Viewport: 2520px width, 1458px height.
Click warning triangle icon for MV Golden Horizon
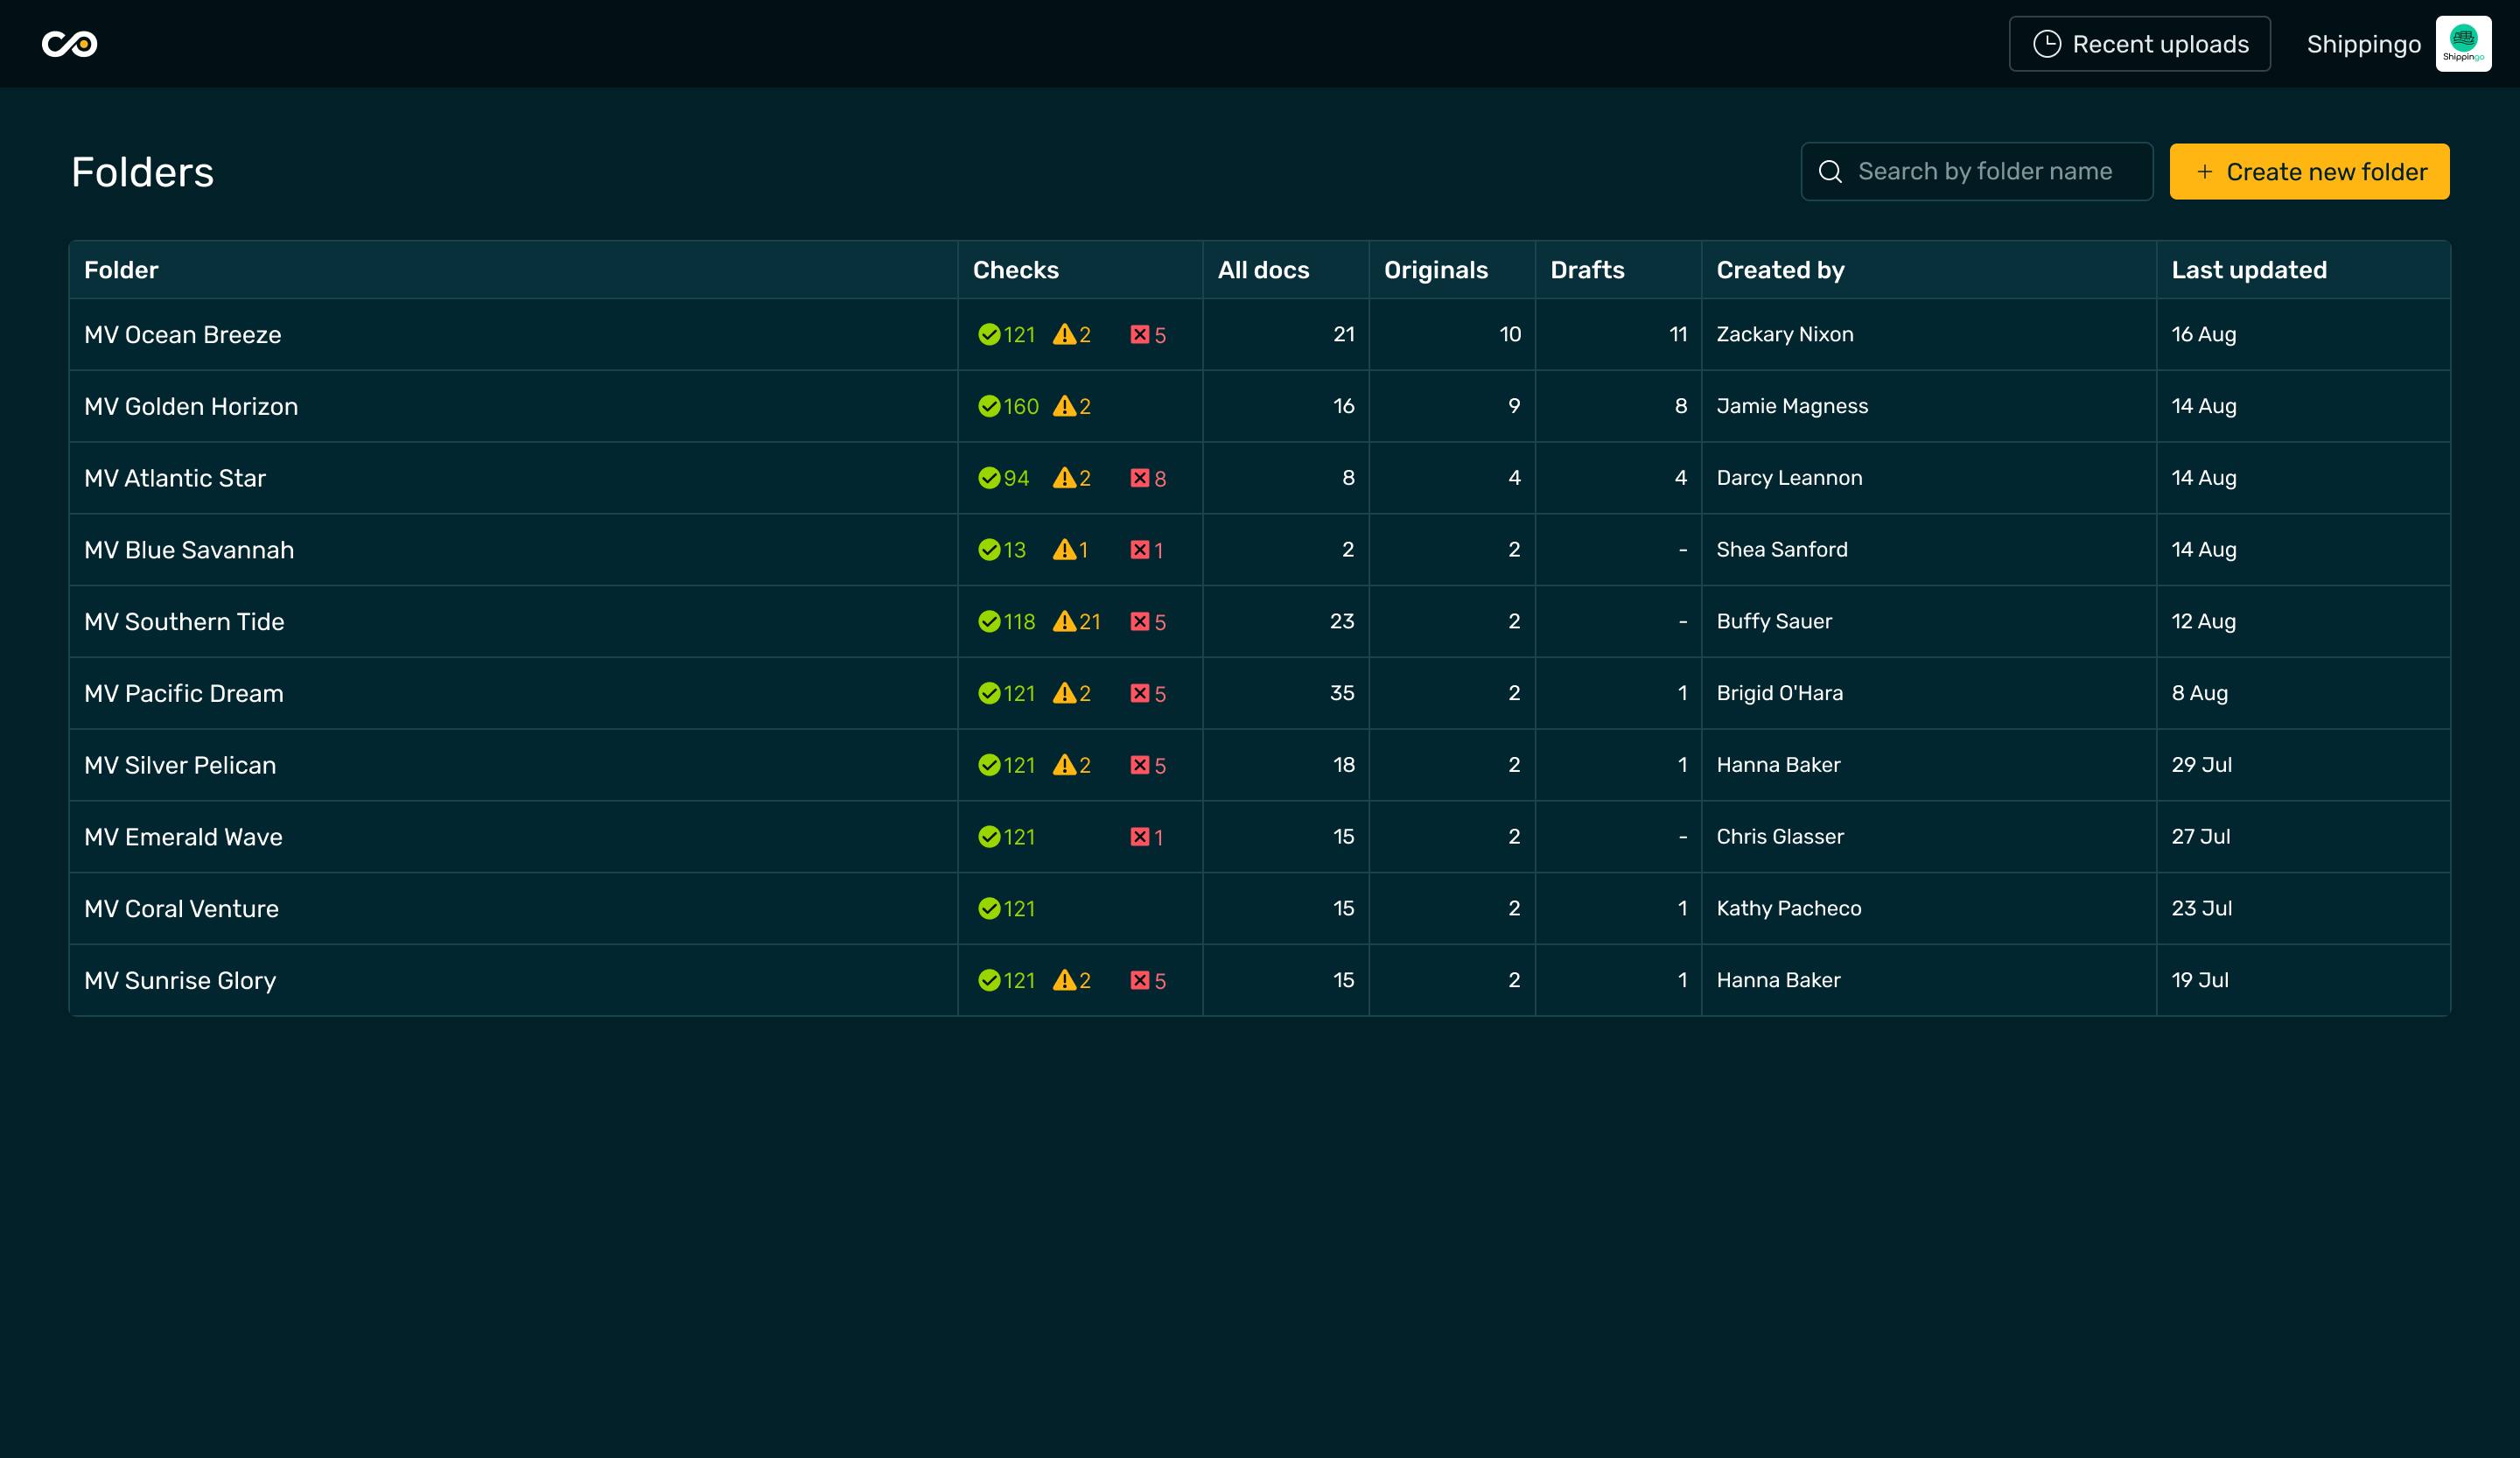[1064, 407]
